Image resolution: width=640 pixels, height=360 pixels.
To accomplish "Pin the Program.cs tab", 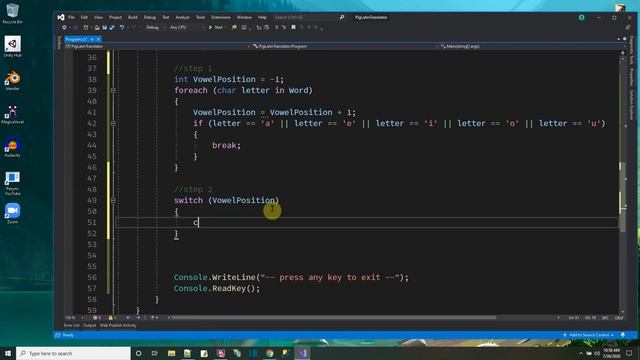I will pos(92,39).
